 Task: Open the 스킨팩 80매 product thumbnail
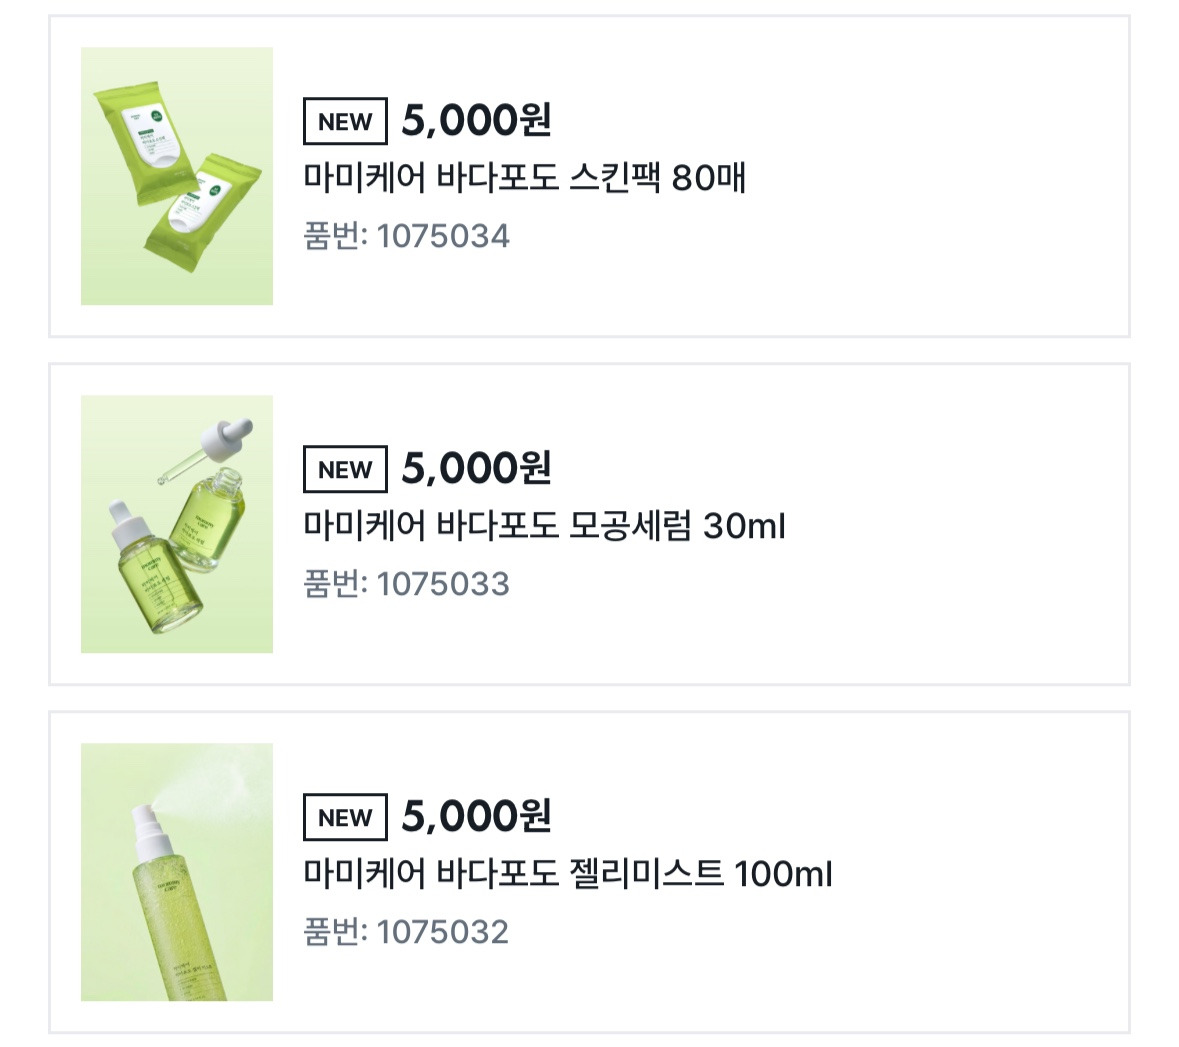click(177, 176)
